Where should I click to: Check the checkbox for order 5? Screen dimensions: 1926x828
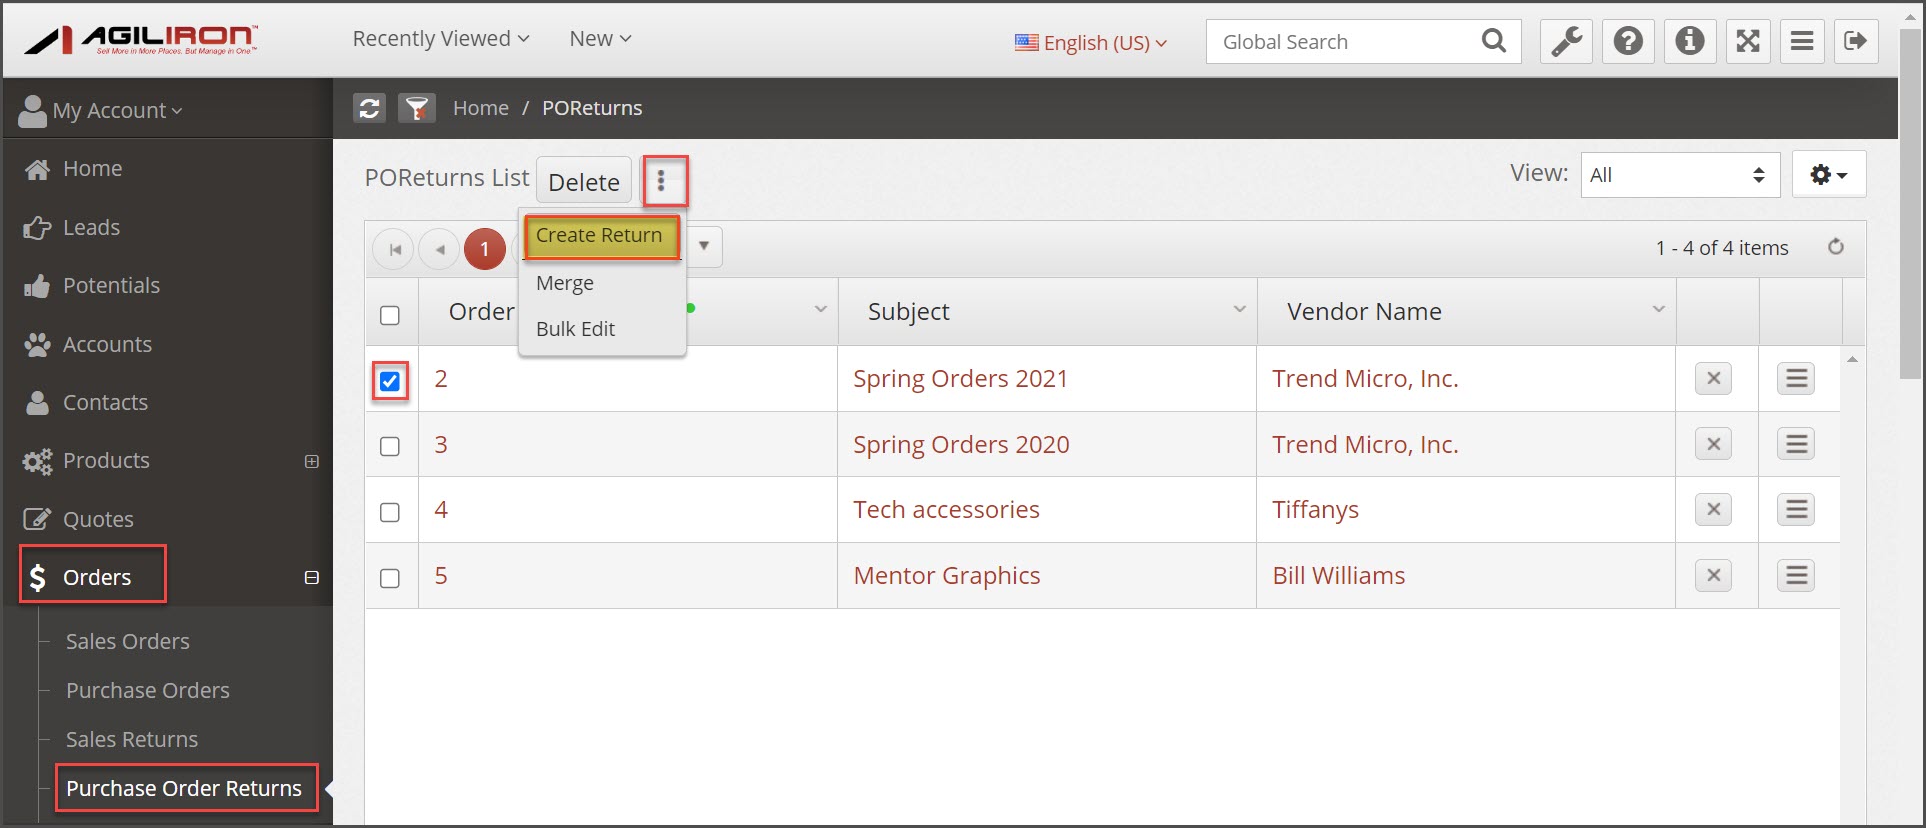pos(390,578)
